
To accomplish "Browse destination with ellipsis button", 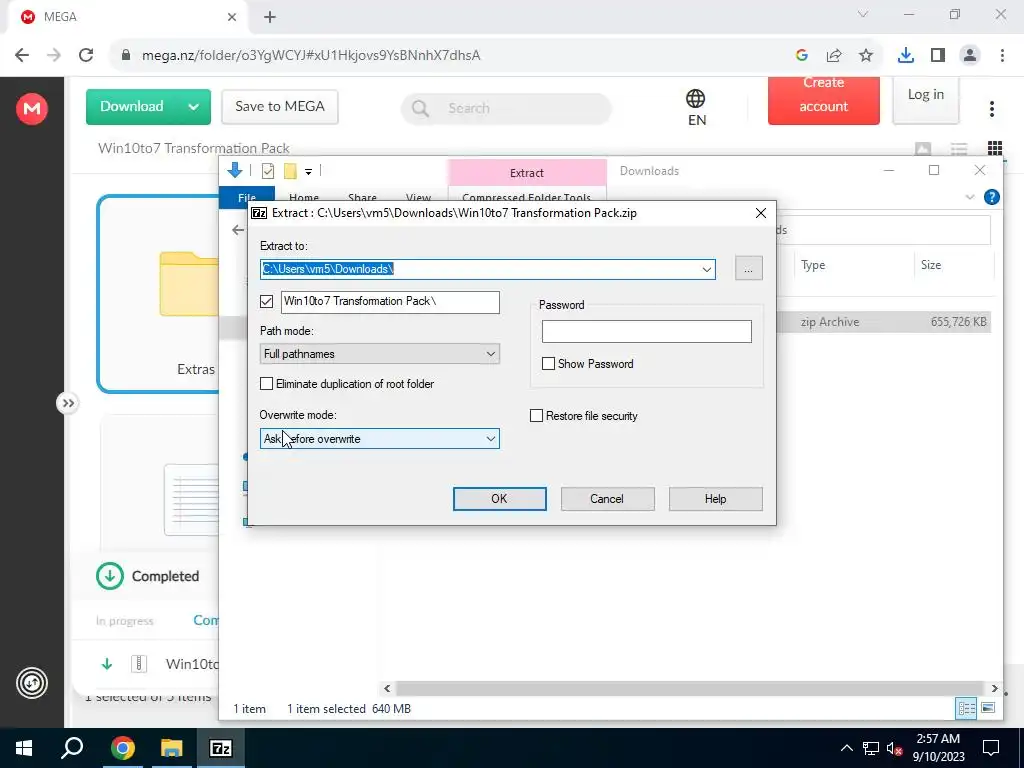I will tap(748, 268).
